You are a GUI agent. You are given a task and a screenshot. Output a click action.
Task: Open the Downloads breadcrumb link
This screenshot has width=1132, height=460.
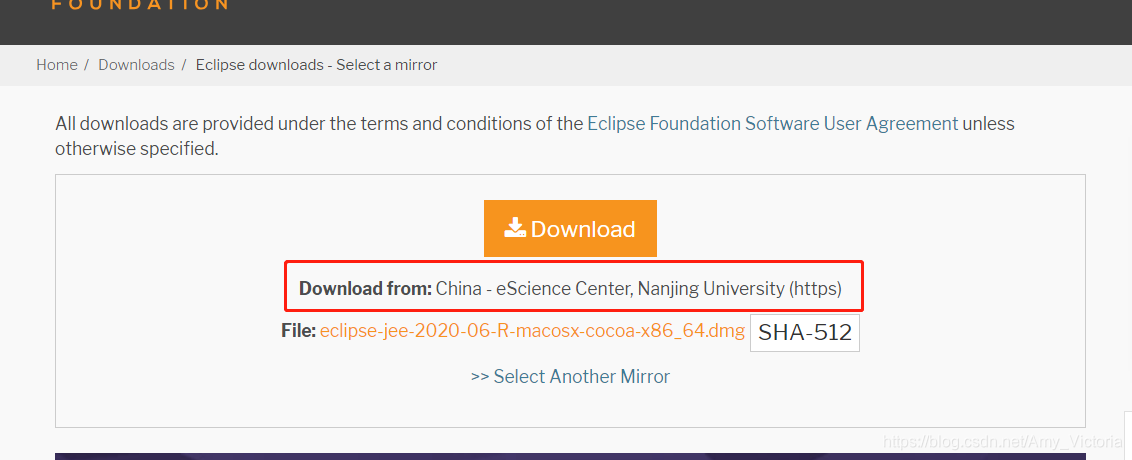coord(136,65)
